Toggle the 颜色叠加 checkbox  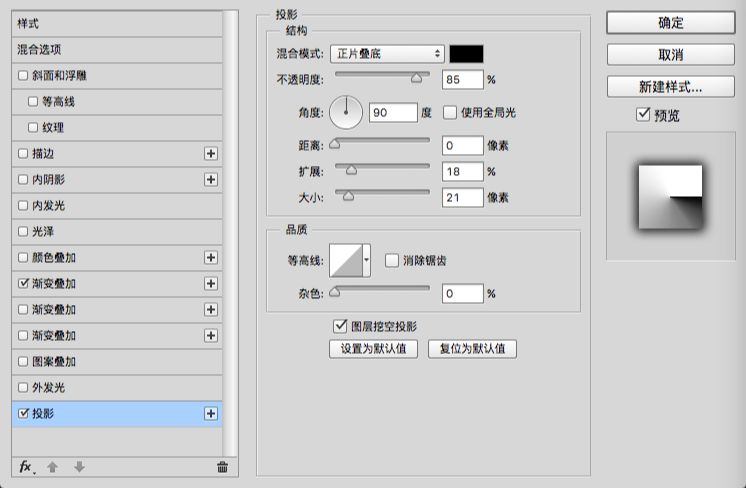click(23, 258)
